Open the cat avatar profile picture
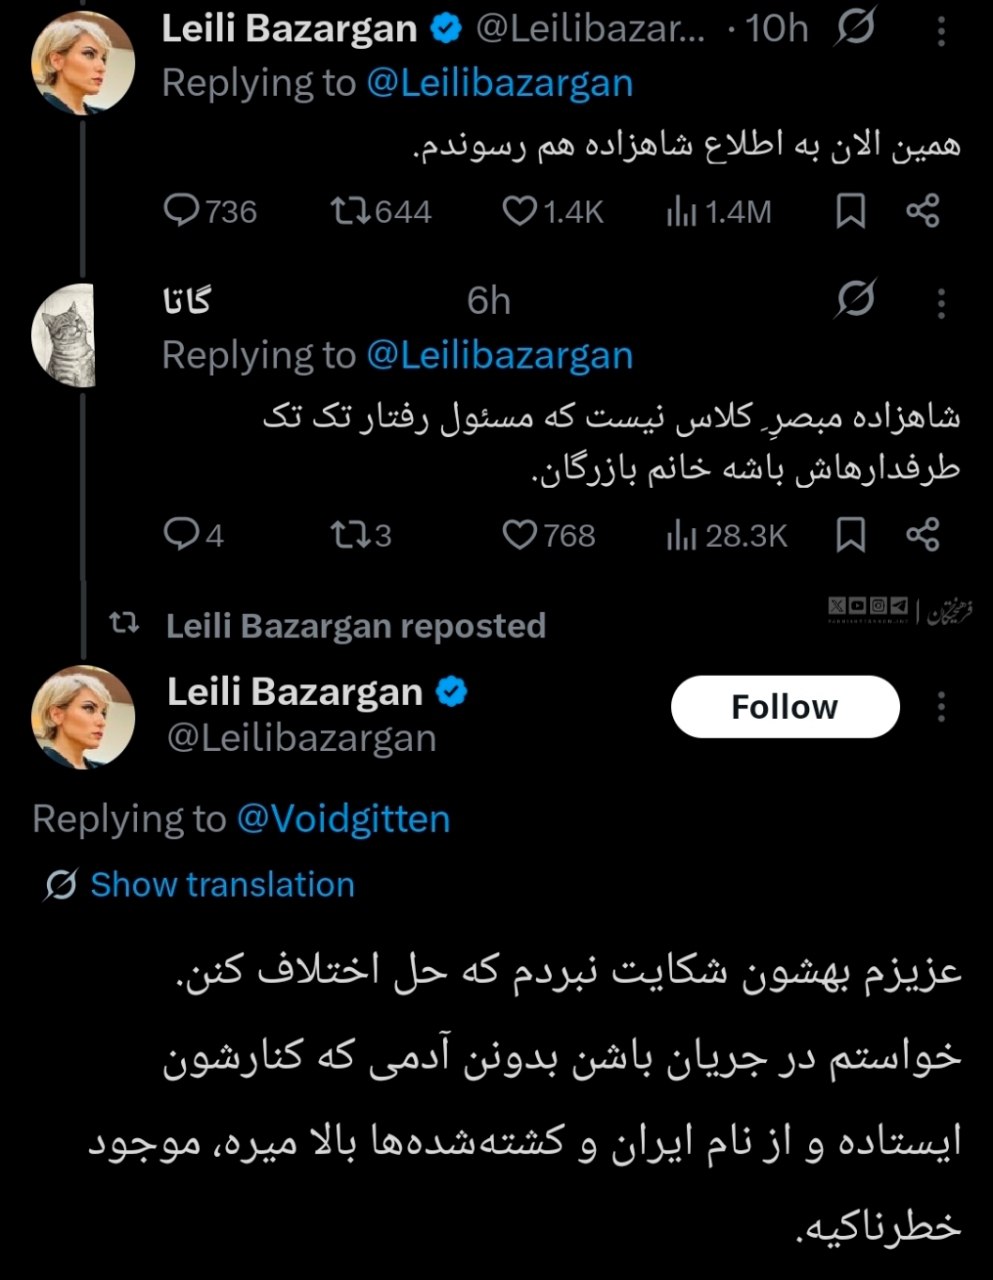The width and height of the screenshot is (993, 1280). click(x=66, y=336)
